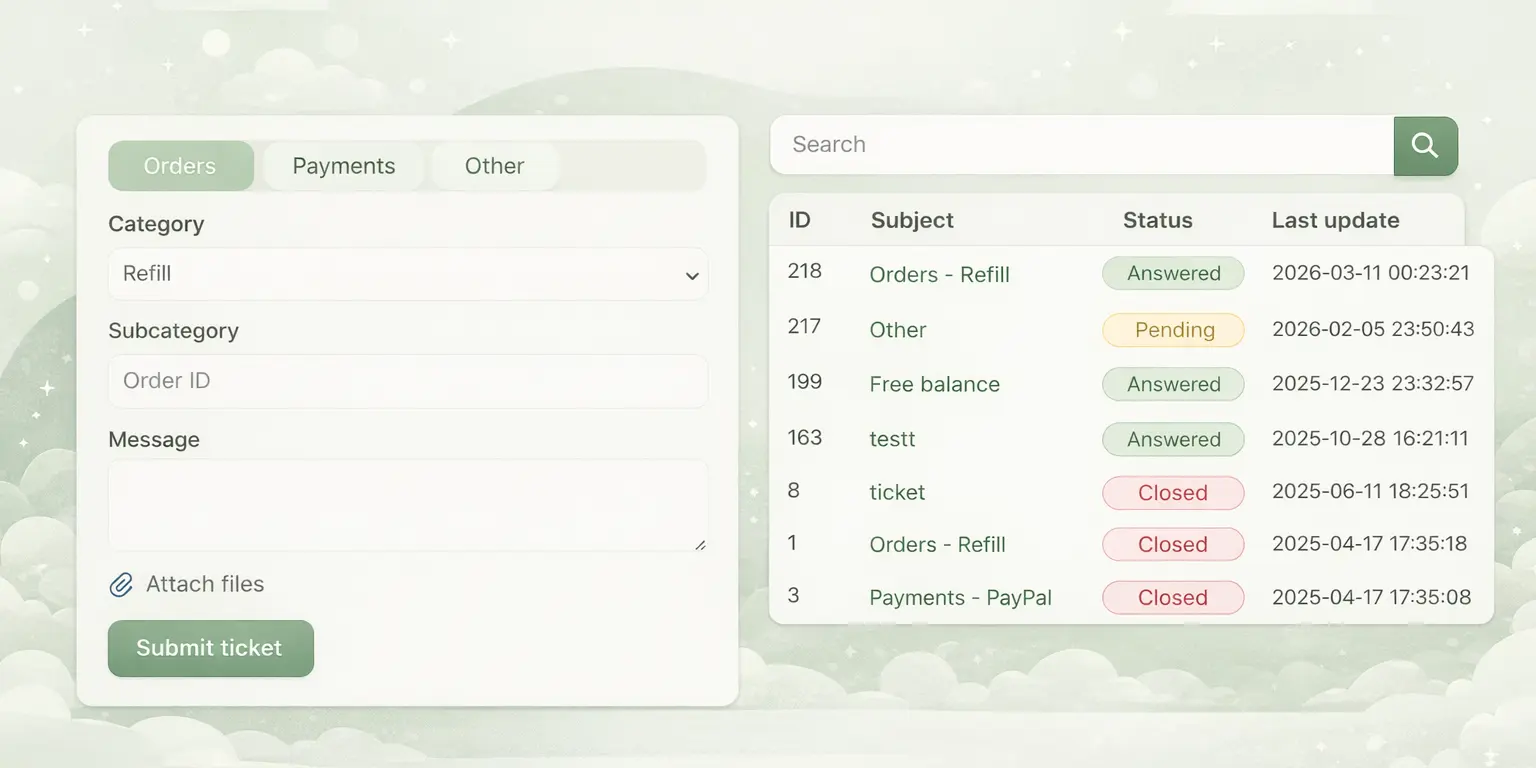This screenshot has width=1536, height=768.
Task: Click the Closed badge on ticket 8
Action: click(x=1172, y=492)
